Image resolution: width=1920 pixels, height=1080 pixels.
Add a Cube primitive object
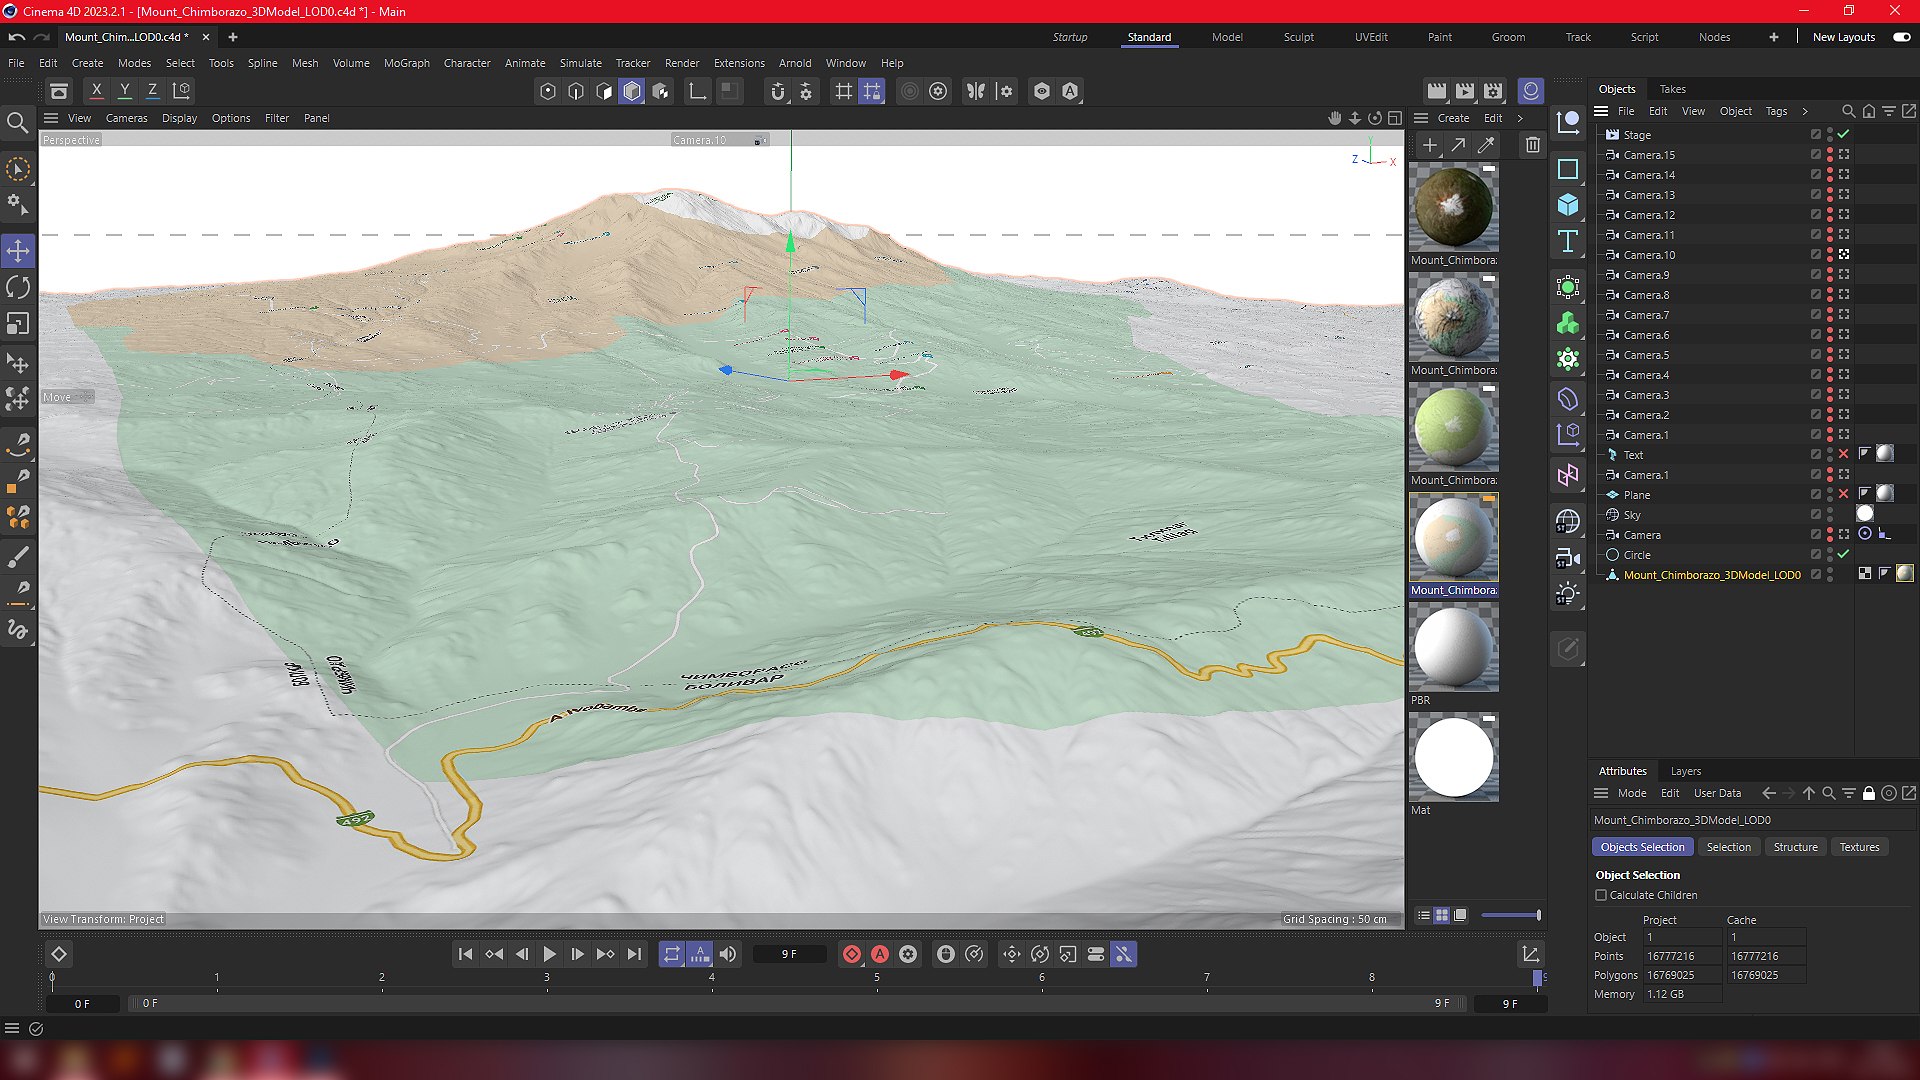pos(1568,205)
